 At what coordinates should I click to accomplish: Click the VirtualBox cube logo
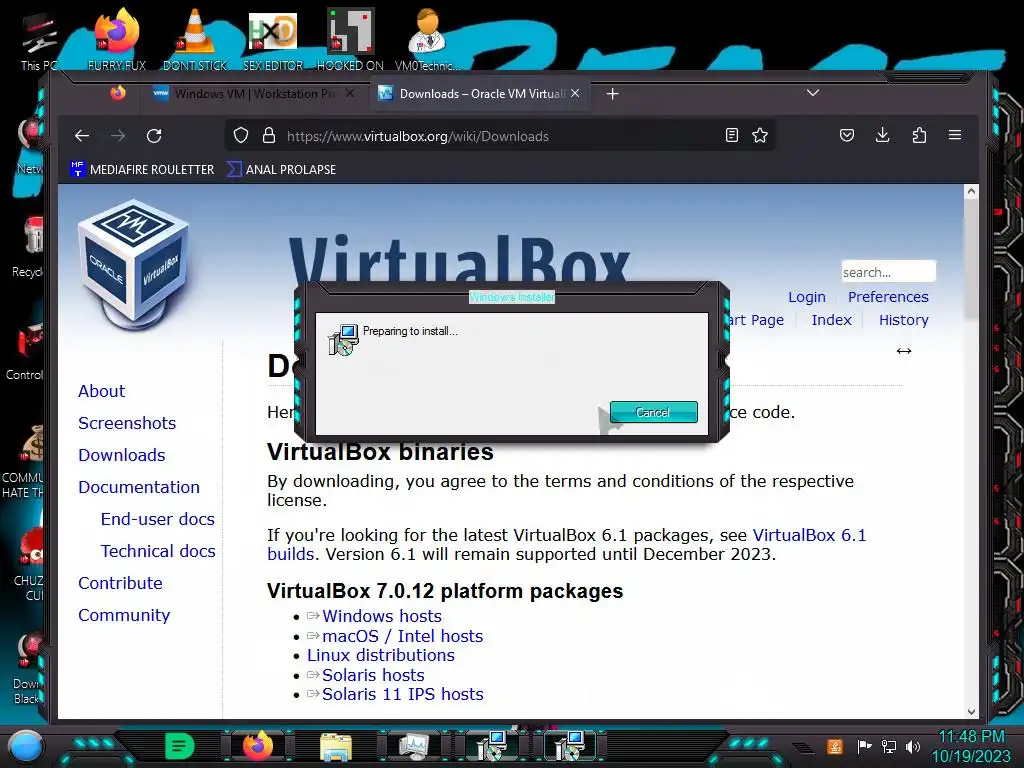[133, 262]
